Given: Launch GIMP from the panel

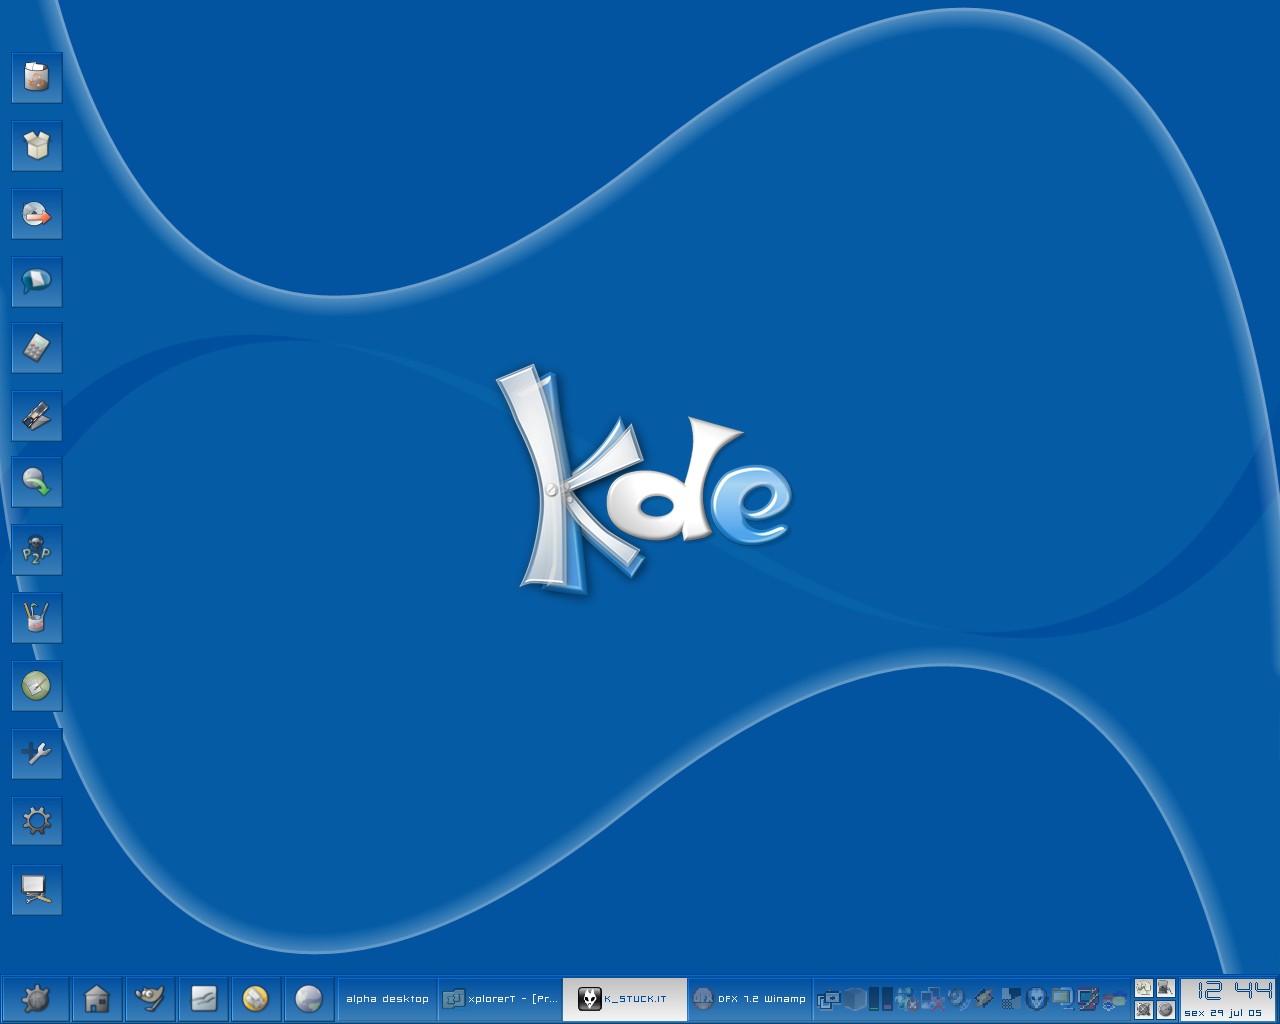Looking at the screenshot, I should click(150, 999).
